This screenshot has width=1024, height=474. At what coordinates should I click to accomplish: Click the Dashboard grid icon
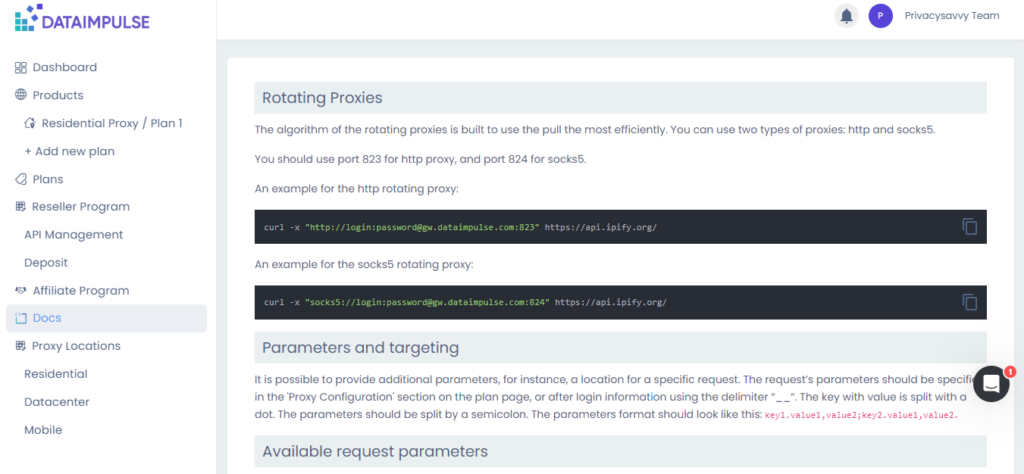[x=21, y=68]
